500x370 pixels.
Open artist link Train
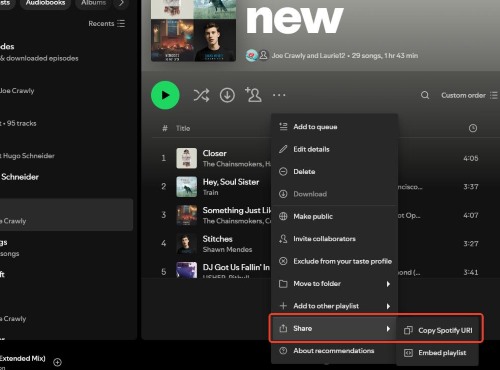tap(210, 192)
